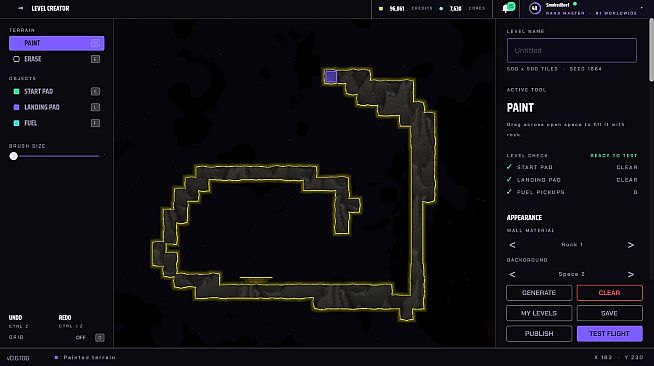654x366 pixels.
Task: Click the Erase tool square icon
Action: 16,59
